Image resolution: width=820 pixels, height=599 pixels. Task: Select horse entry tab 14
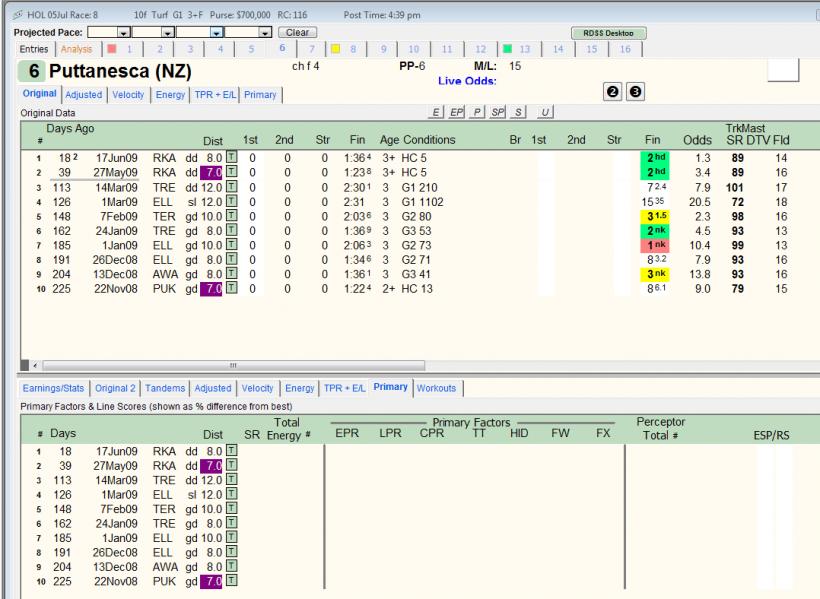558,49
